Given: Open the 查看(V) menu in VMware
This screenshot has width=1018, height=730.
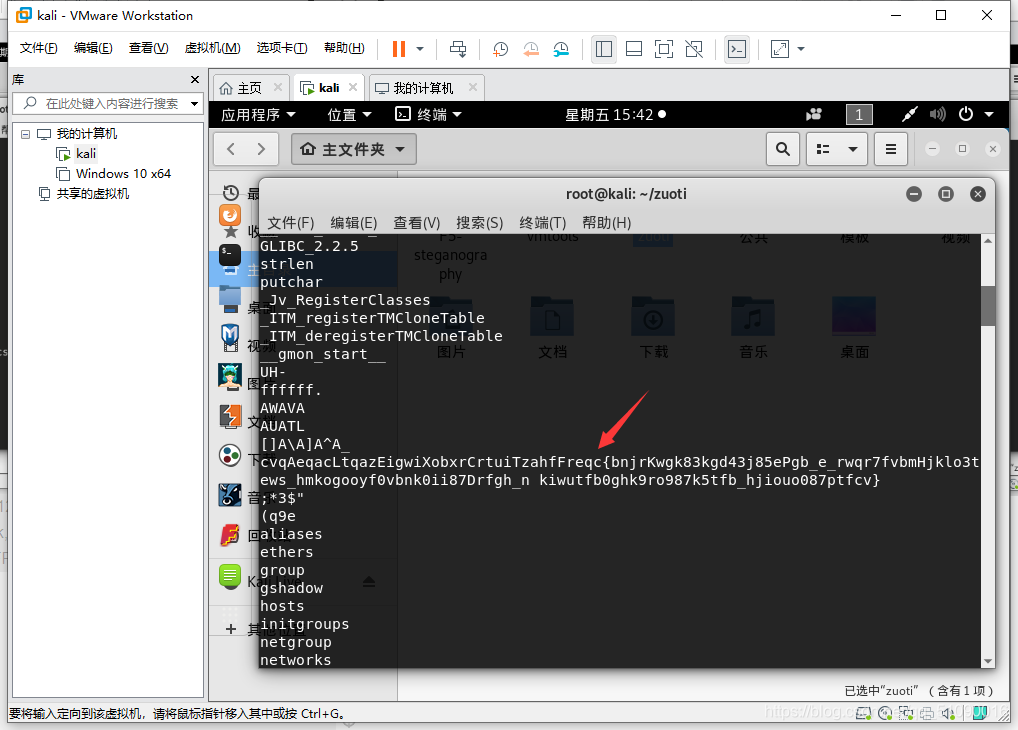Looking at the screenshot, I should click(x=148, y=48).
